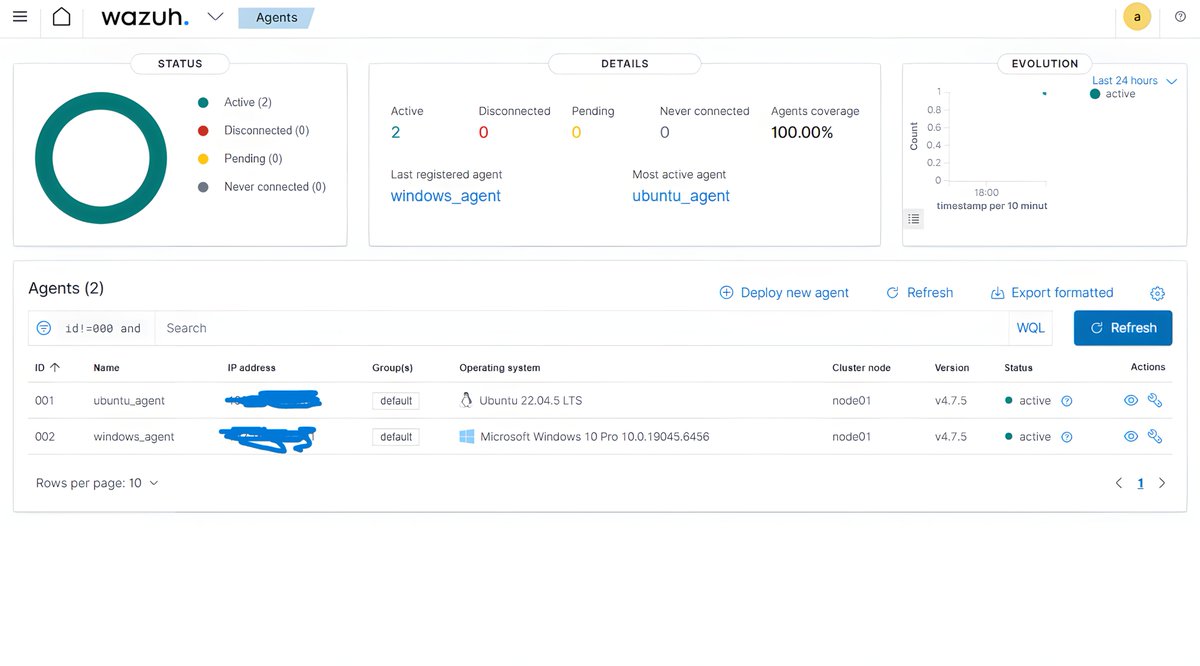Open most active agent ubuntu_agent link
Image resolution: width=1200 pixels, height=666 pixels.
point(681,196)
